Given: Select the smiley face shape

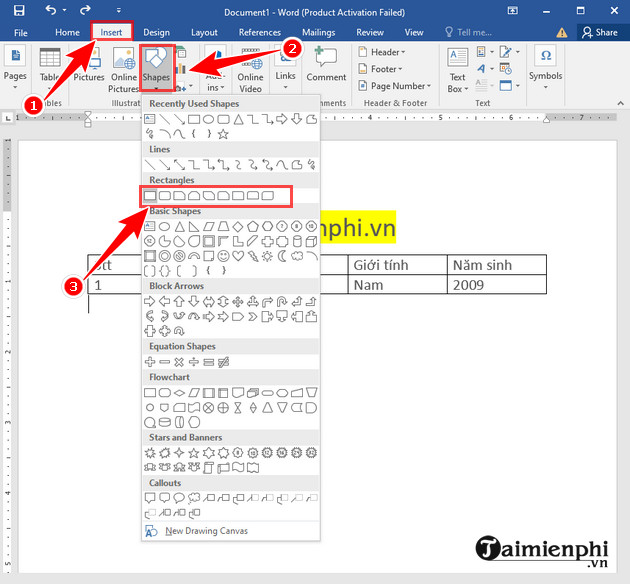Looking at the screenshot, I should pos(223,256).
